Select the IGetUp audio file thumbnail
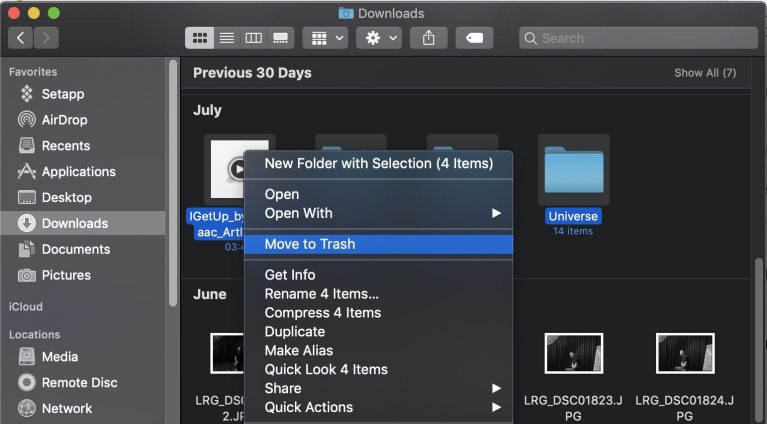This screenshot has width=767, height=424. click(226, 169)
